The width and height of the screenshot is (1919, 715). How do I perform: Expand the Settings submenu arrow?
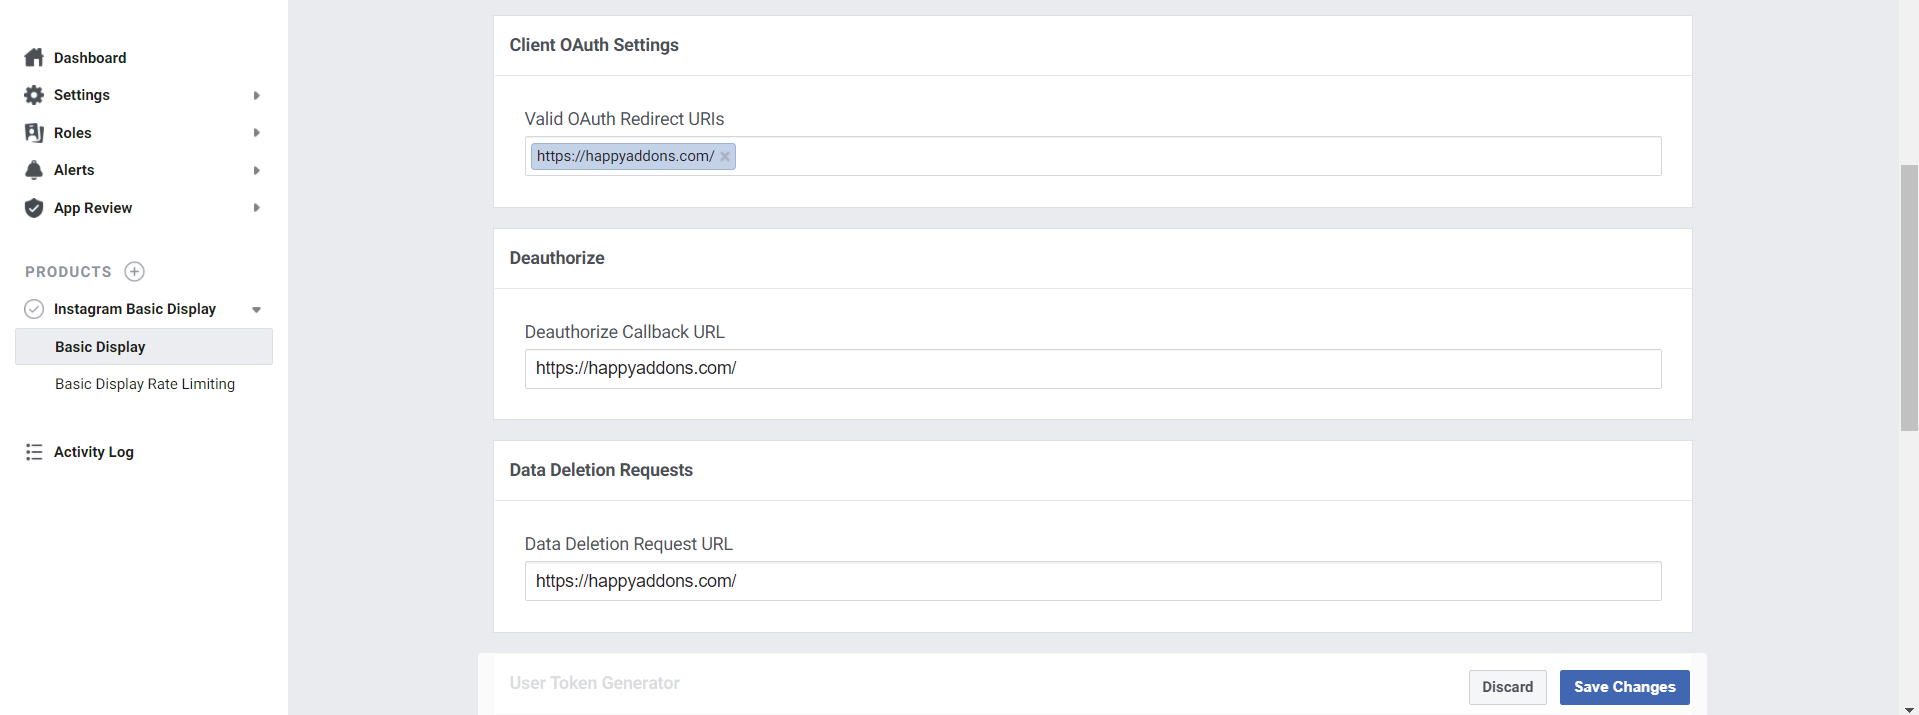[x=257, y=96]
